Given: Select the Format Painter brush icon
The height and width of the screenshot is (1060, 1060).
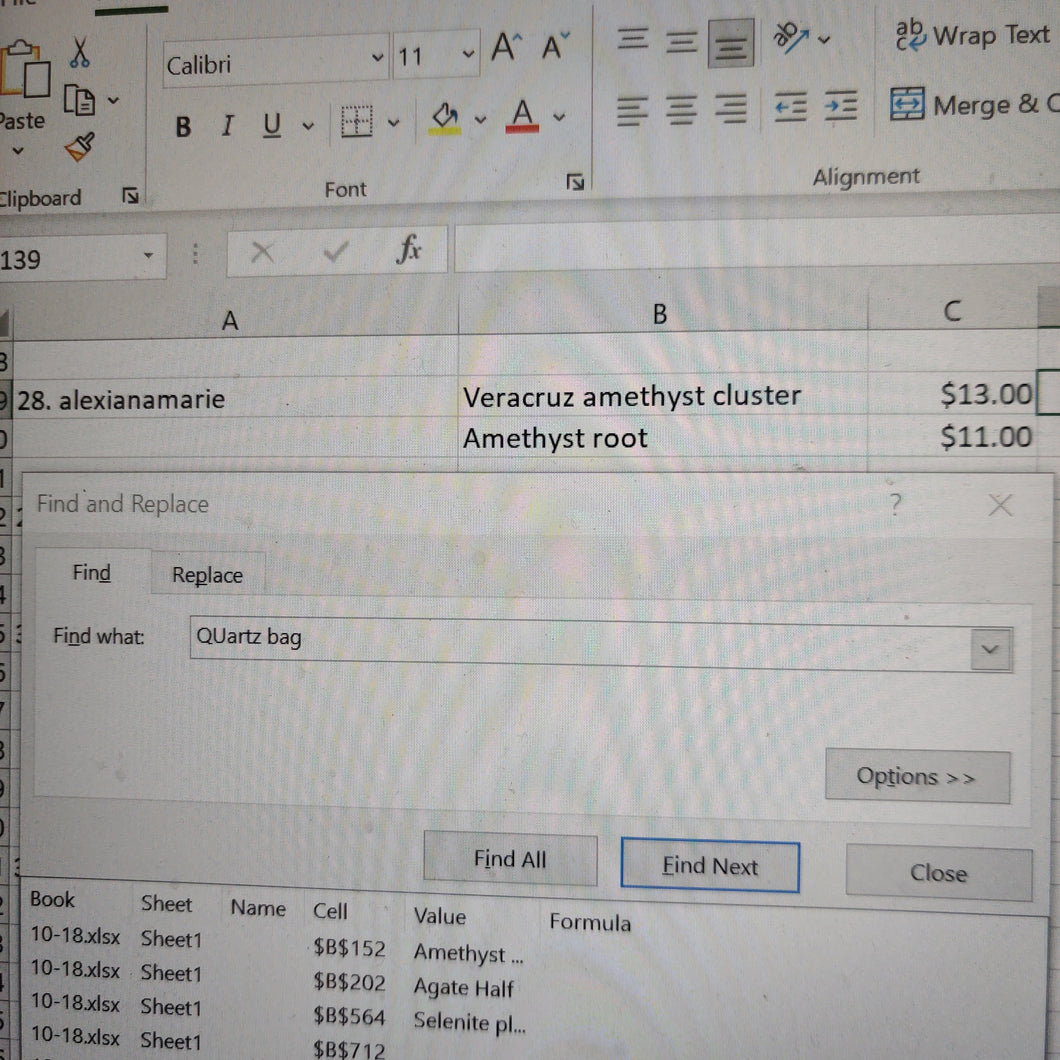Looking at the screenshot, I should tap(80, 147).
